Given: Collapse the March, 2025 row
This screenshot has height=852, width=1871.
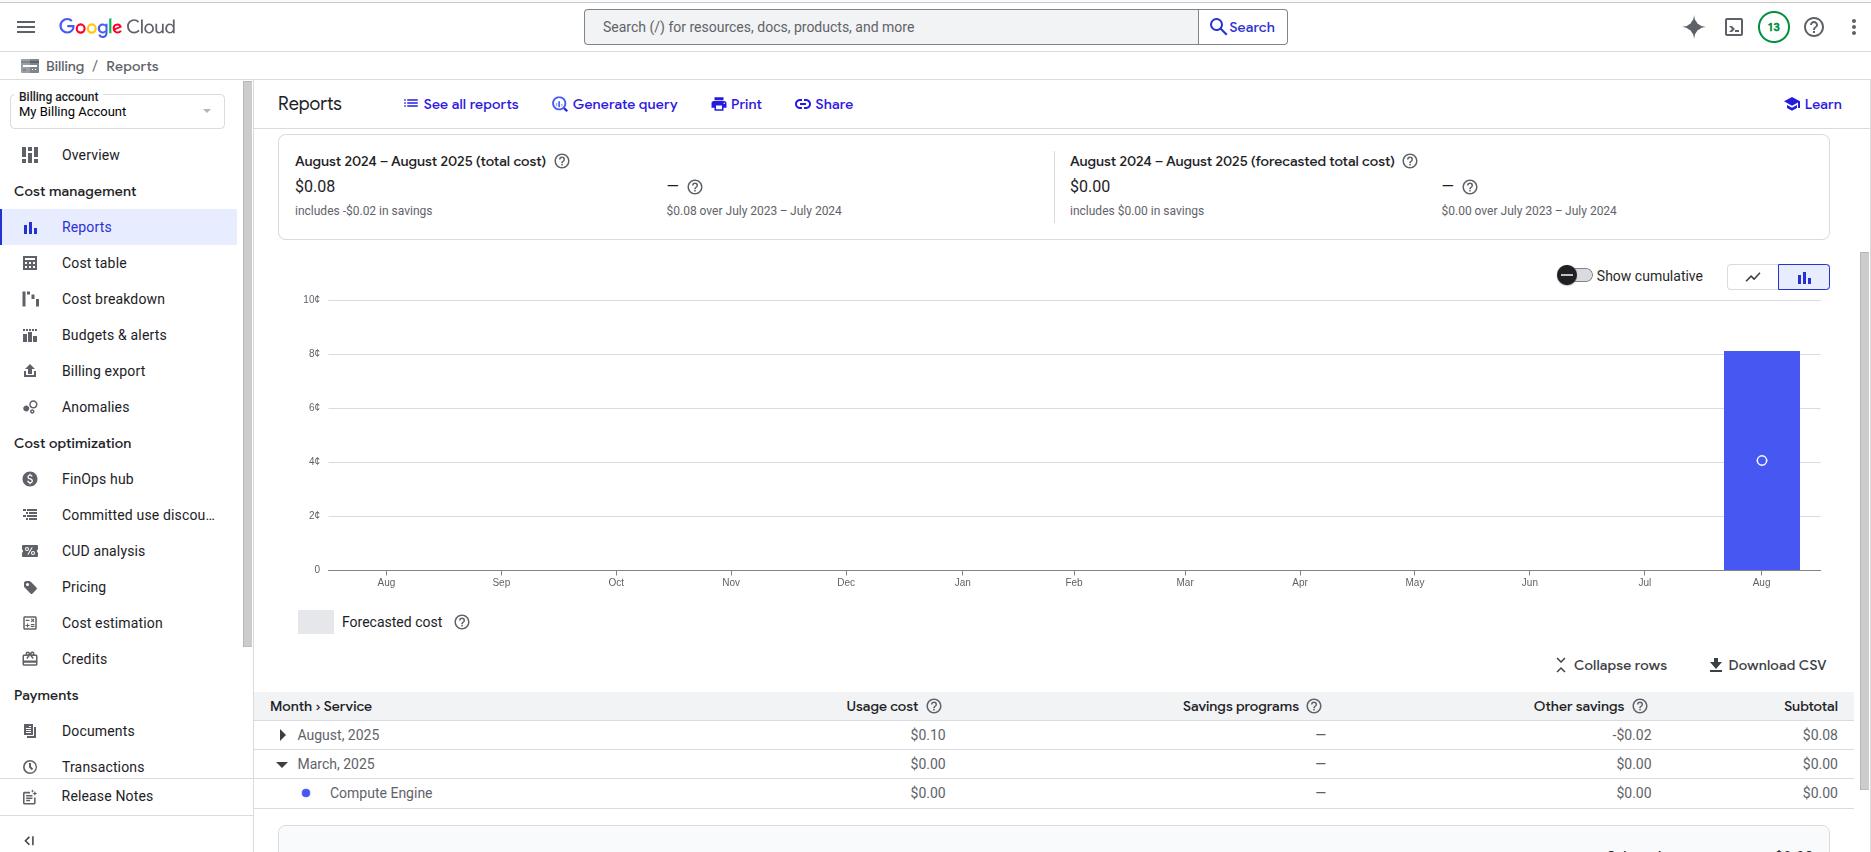Looking at the screenshot, I should (282, 764).
